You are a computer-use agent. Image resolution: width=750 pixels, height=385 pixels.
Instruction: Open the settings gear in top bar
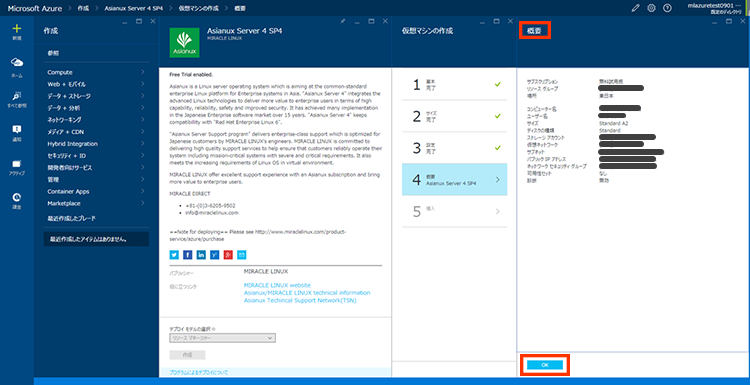click(x=651, y=8)
